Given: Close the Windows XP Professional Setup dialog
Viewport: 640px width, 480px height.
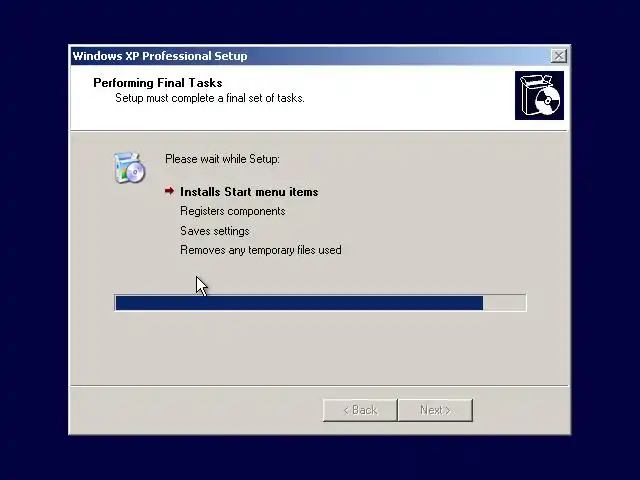Looking at the screenshot, I should 558,56.
